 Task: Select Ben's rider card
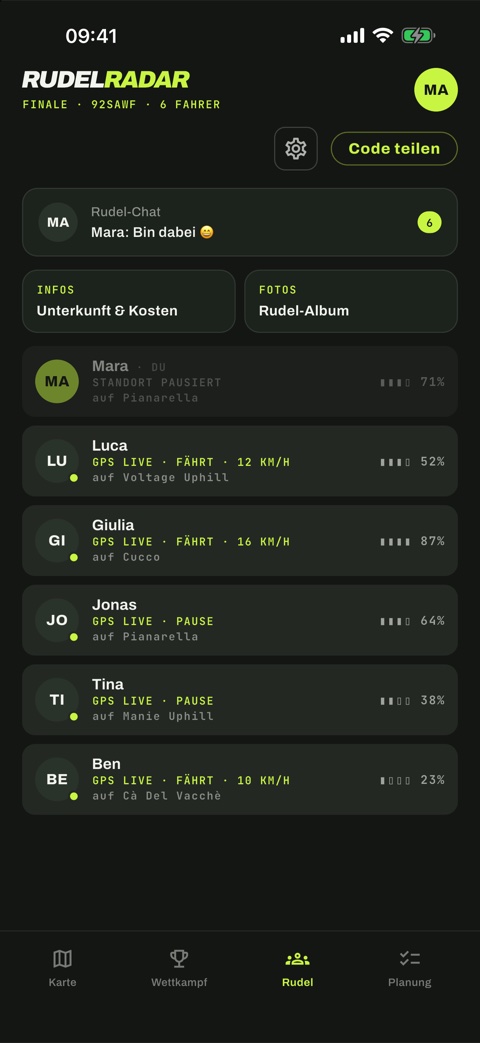pos(240,779)
